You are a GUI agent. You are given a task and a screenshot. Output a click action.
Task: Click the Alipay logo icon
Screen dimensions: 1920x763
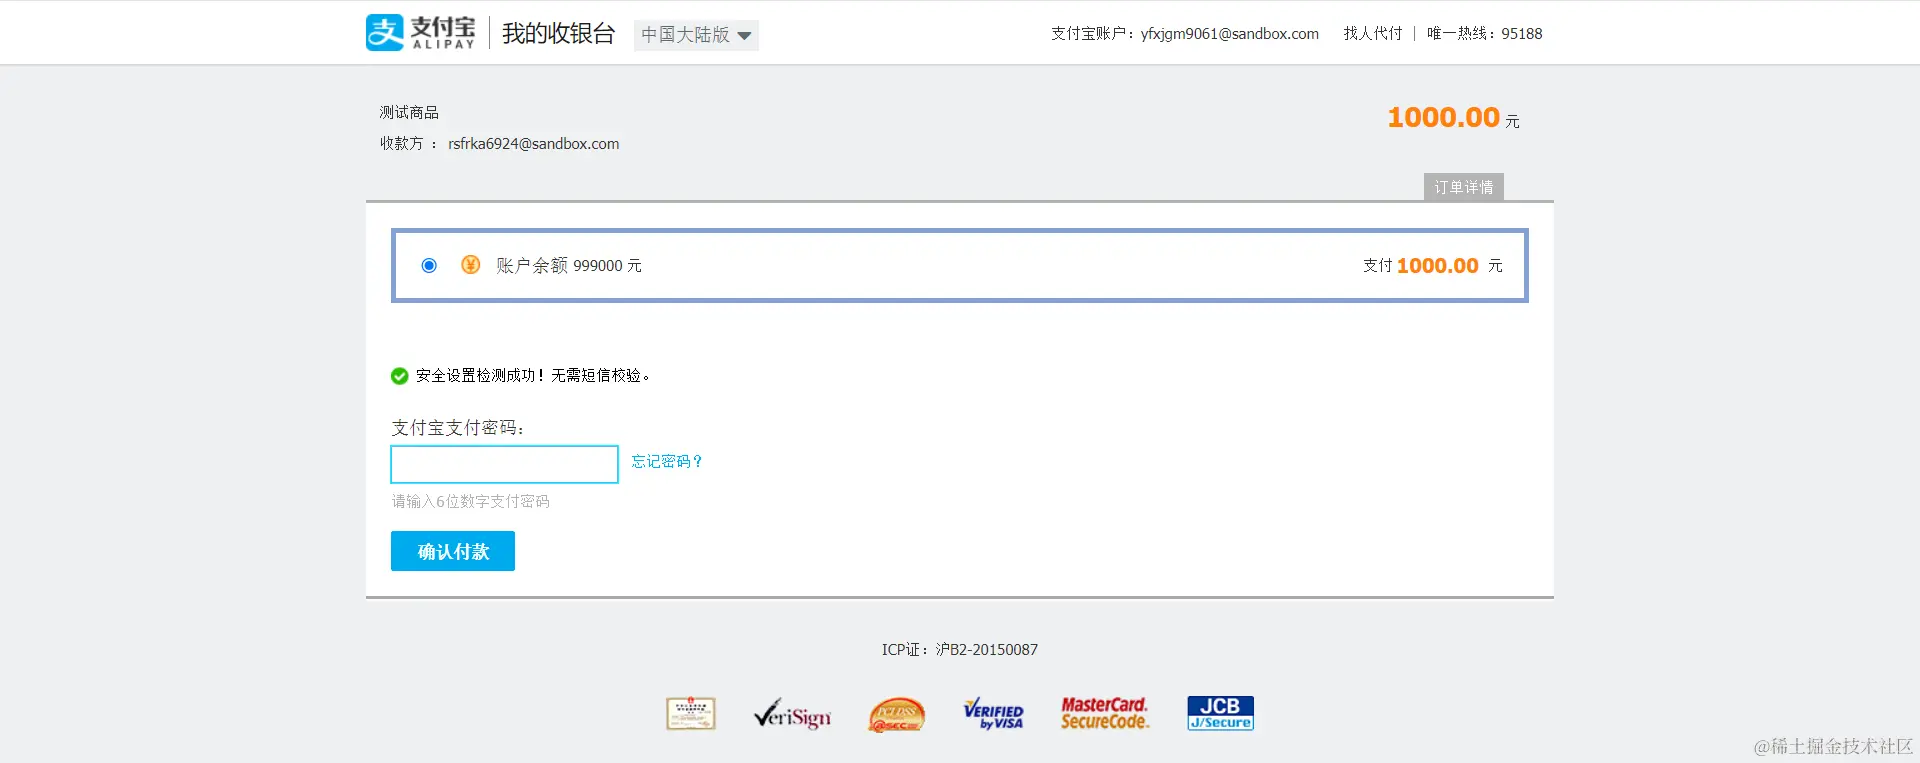tap(385, 33)
